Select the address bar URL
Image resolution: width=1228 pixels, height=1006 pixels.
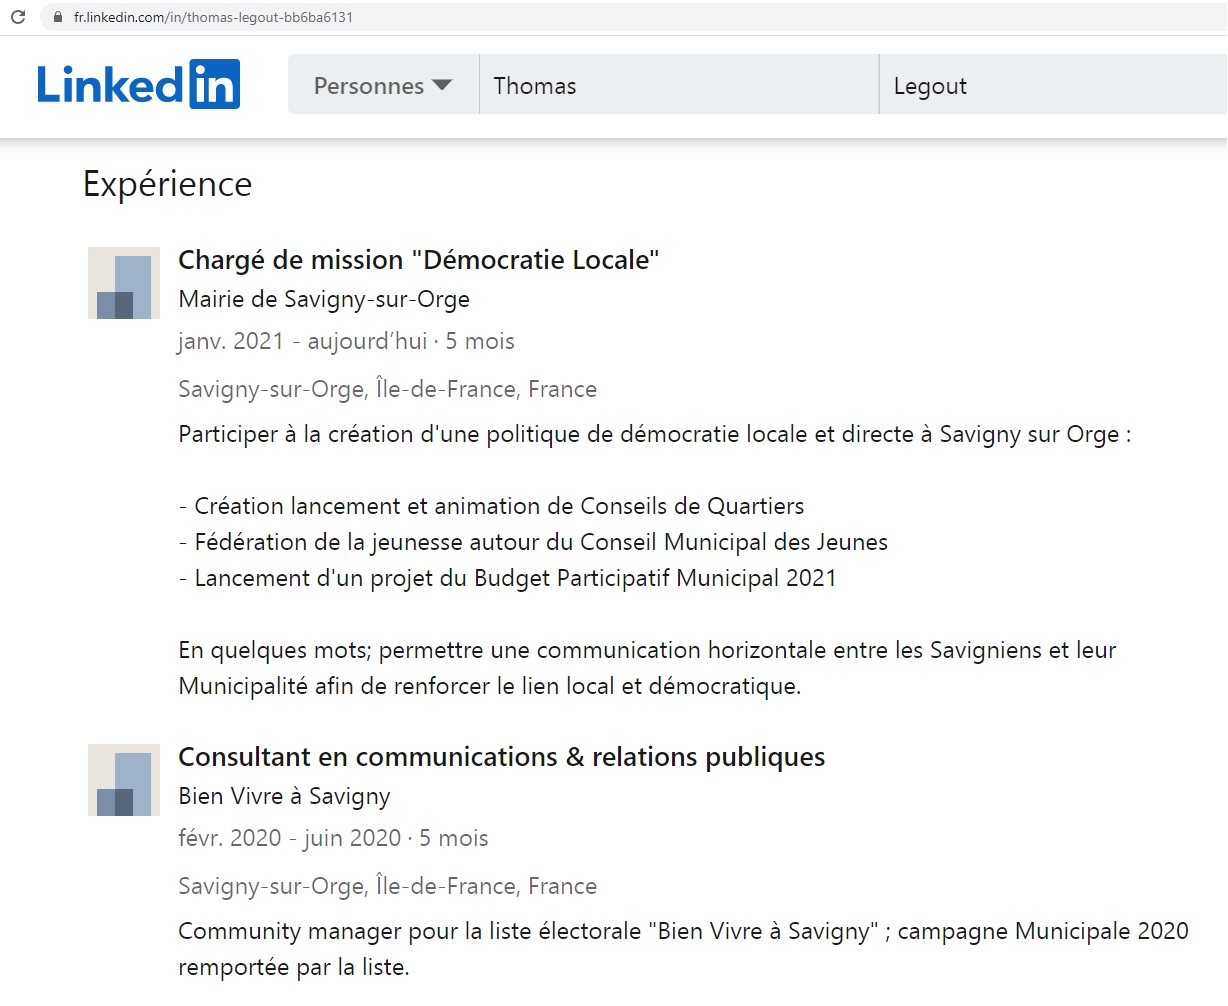coord(213,17)
